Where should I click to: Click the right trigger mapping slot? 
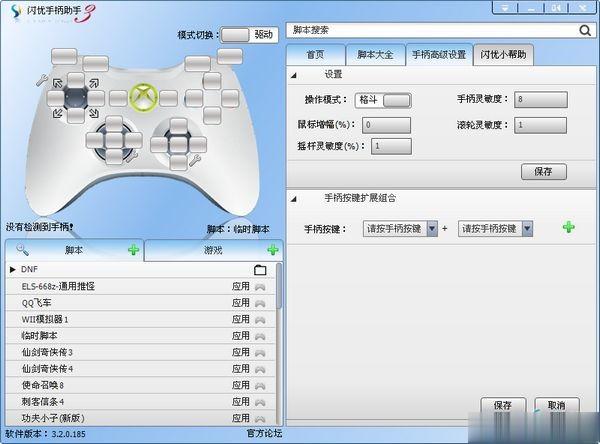pos(230,56)
